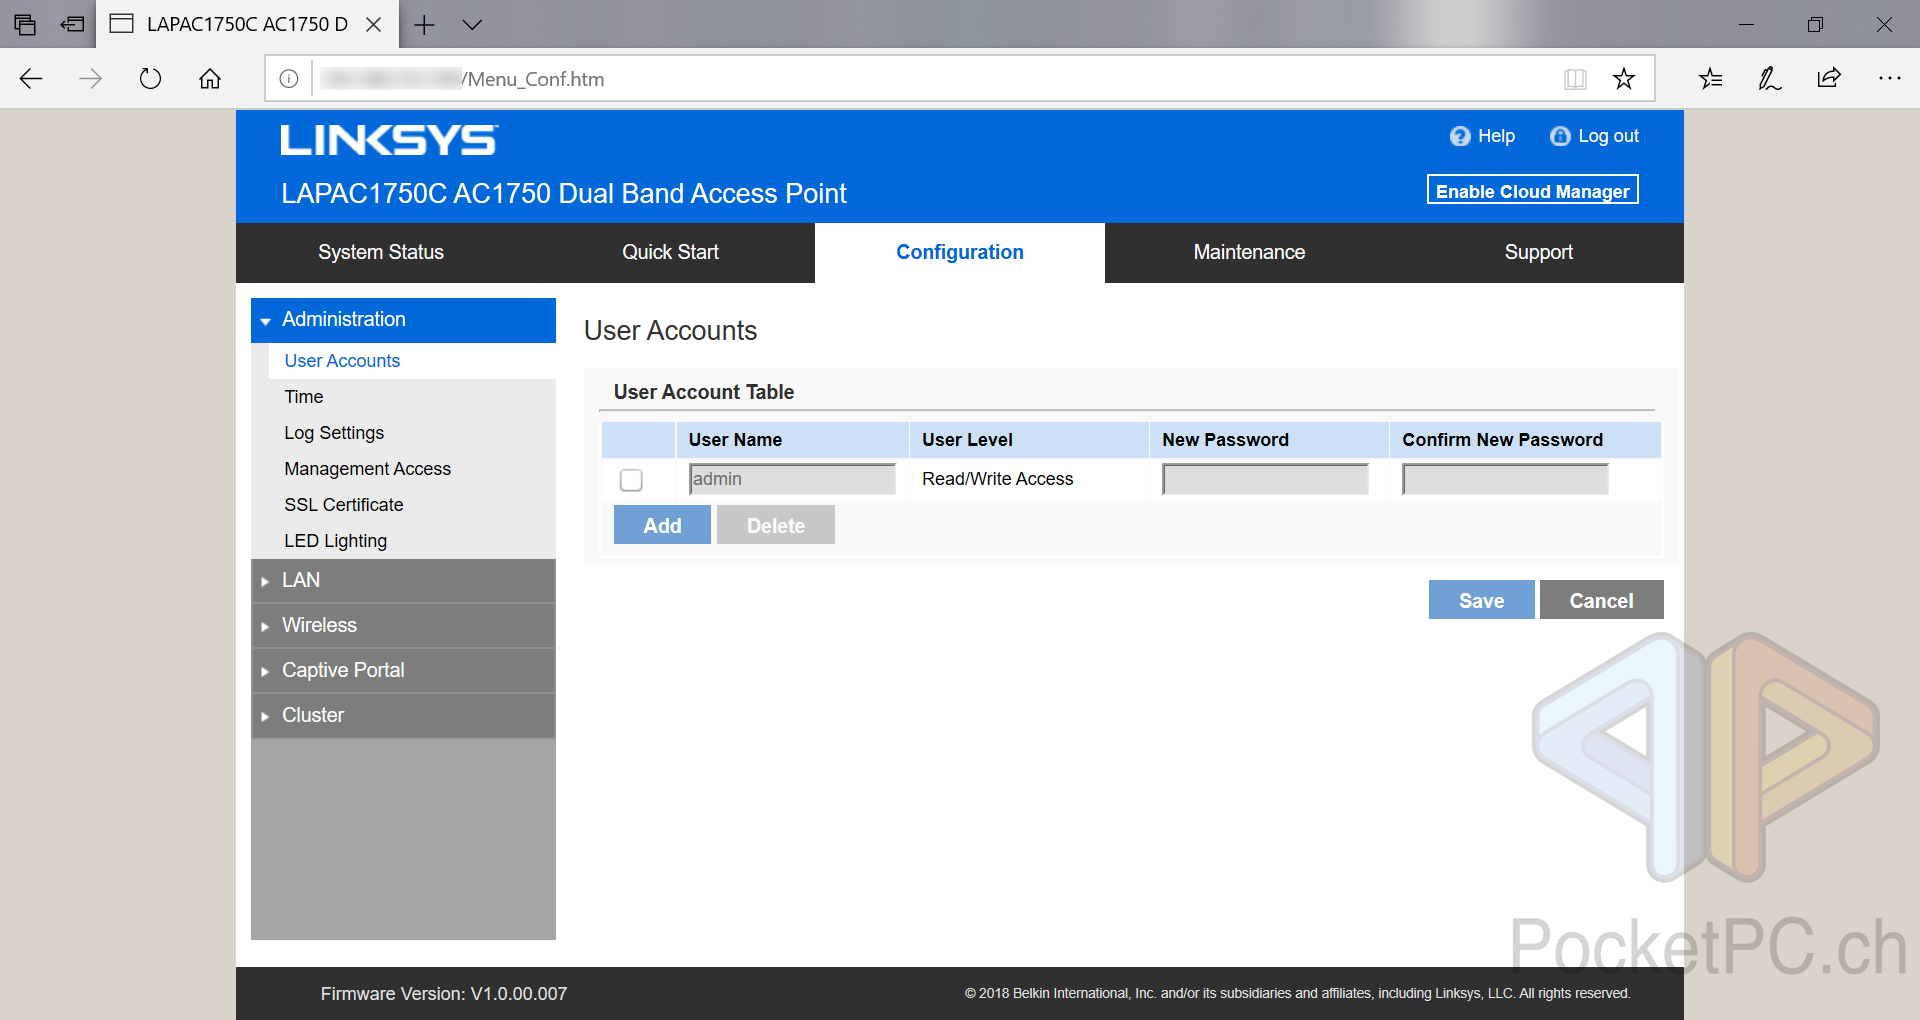The image size is (1920, 1020).
Task: Open the Favorites hub icon
Action: pyautogui.click(x=1711, y=79)
